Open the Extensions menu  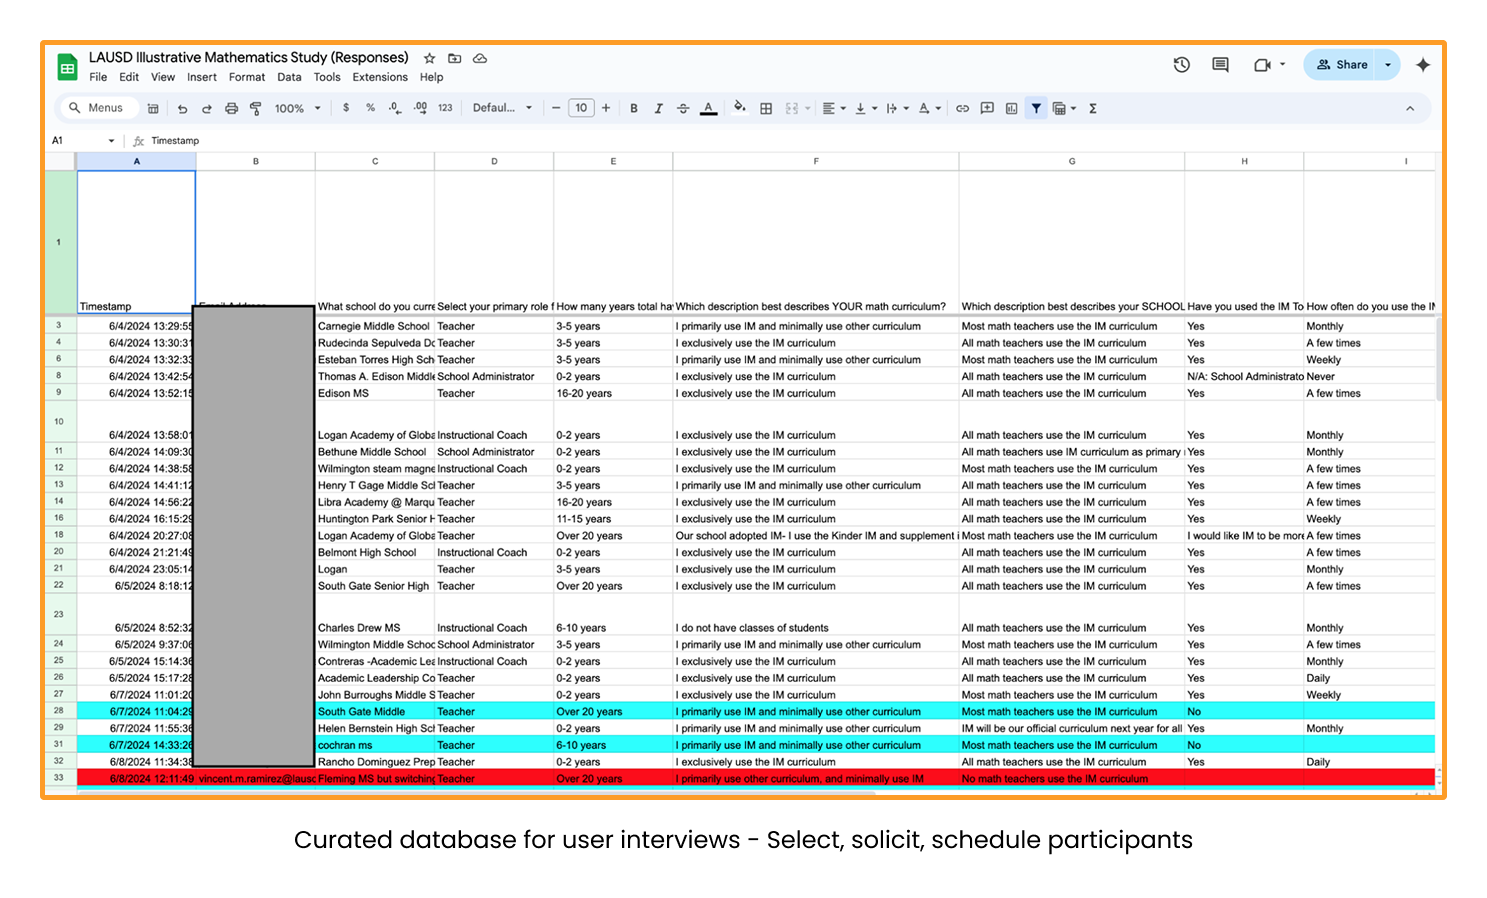380,77
